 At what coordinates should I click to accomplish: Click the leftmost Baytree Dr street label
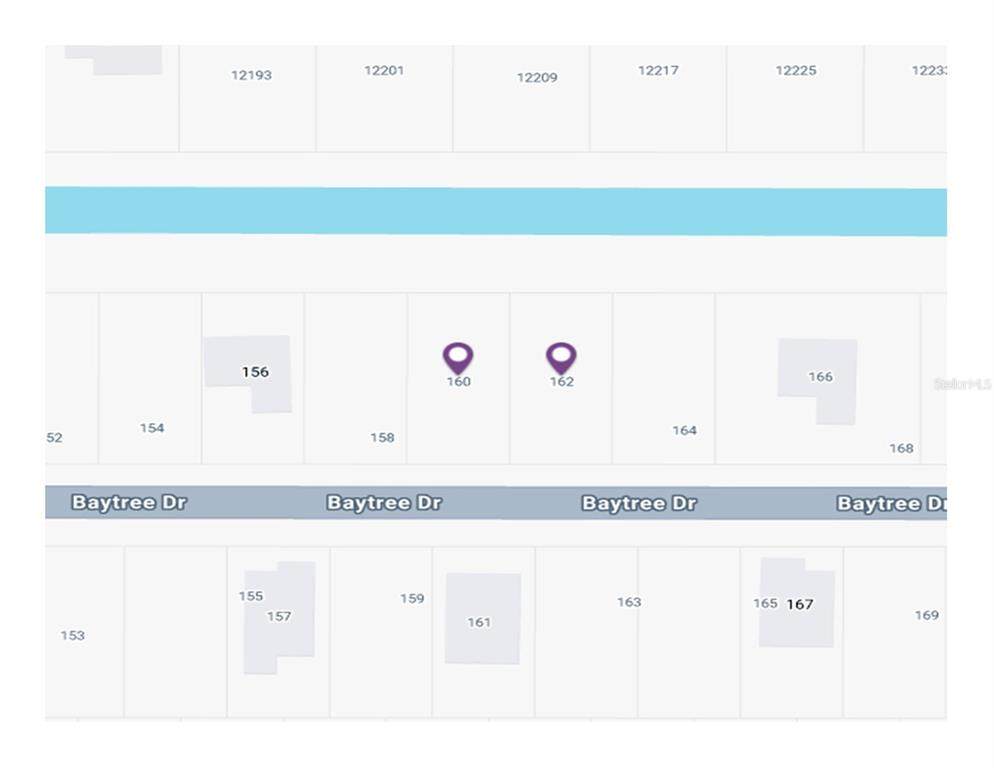(129, 502)
